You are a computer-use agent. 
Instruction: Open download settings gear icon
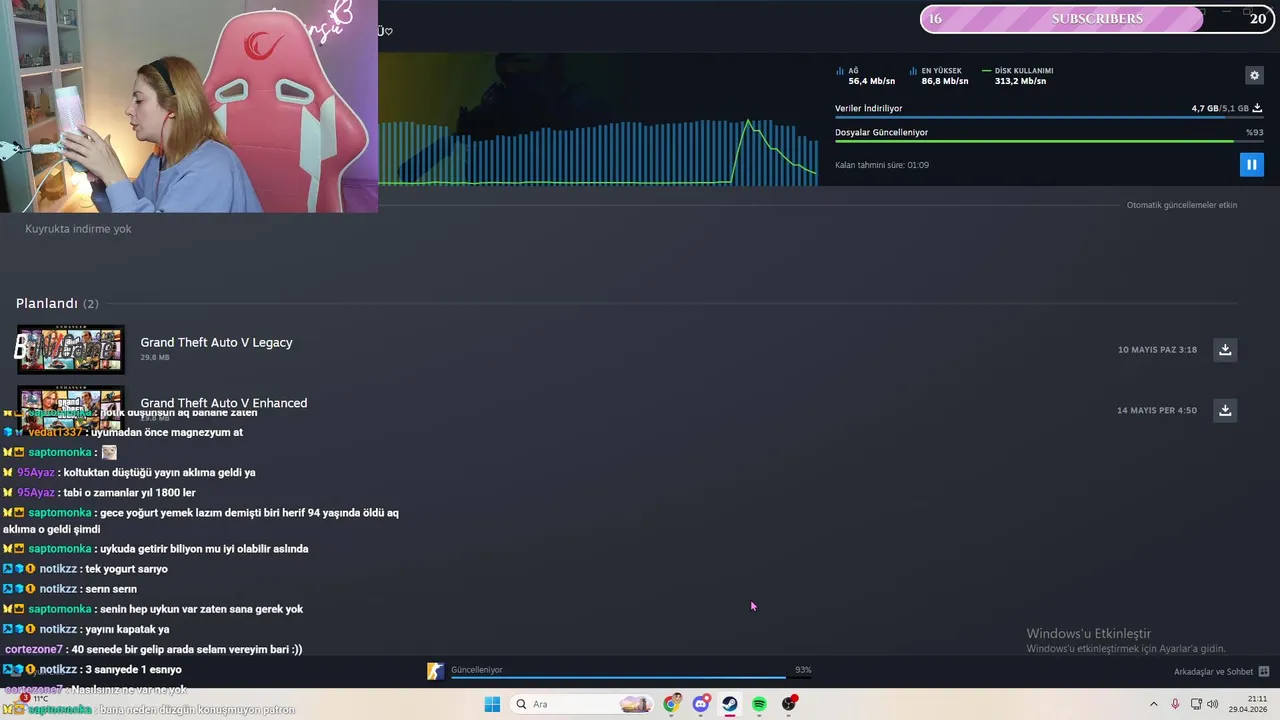pos(1254,75)
